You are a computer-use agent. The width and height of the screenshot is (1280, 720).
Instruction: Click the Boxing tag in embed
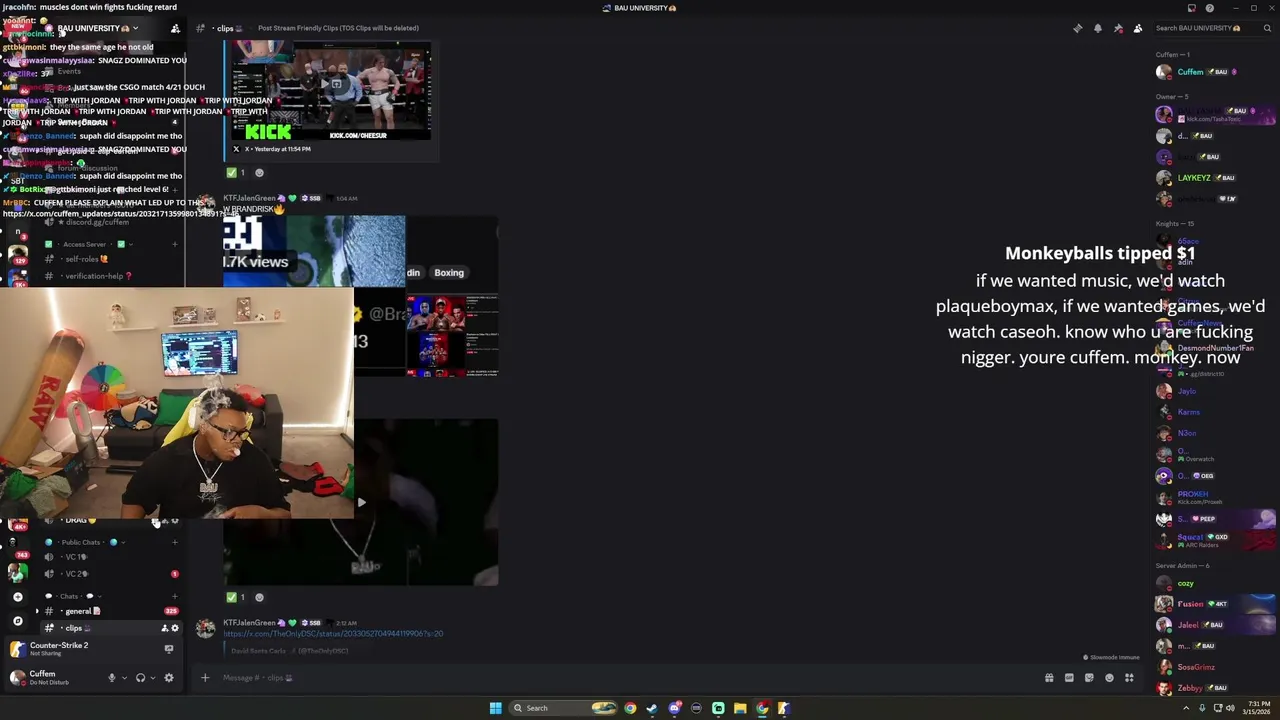point(449,272)
